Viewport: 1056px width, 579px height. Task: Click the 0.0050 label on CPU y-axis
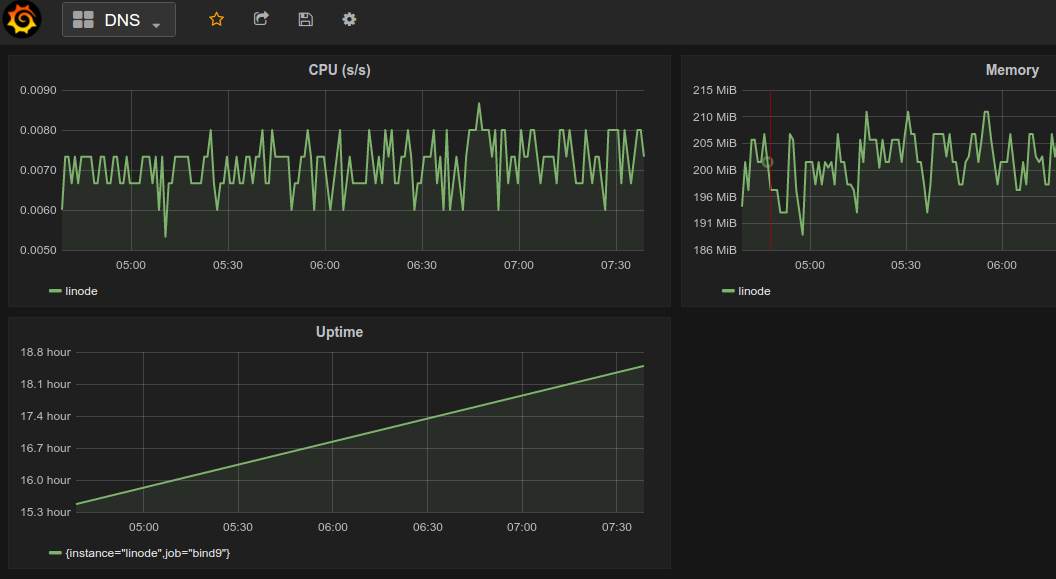point(38,250)
